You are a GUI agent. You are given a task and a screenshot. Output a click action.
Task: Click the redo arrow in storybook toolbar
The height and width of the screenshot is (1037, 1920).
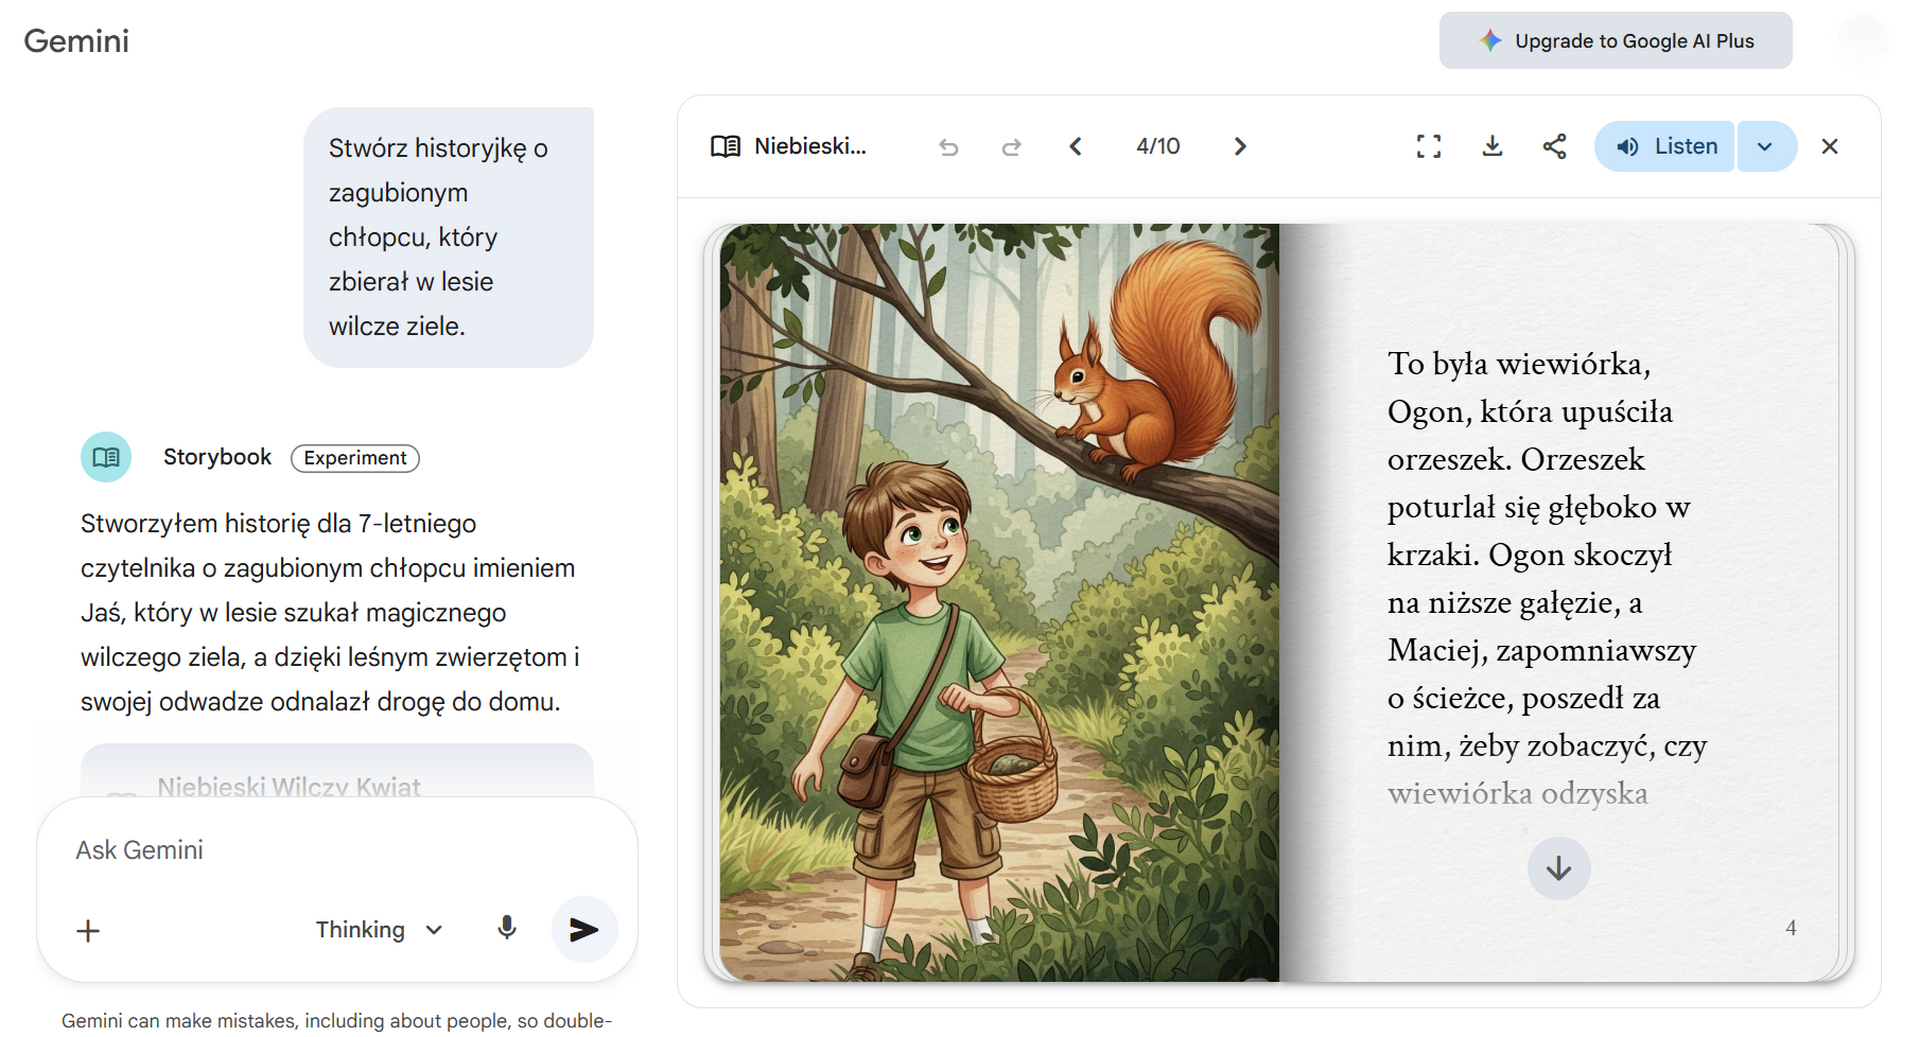(x=1011, y=147)
